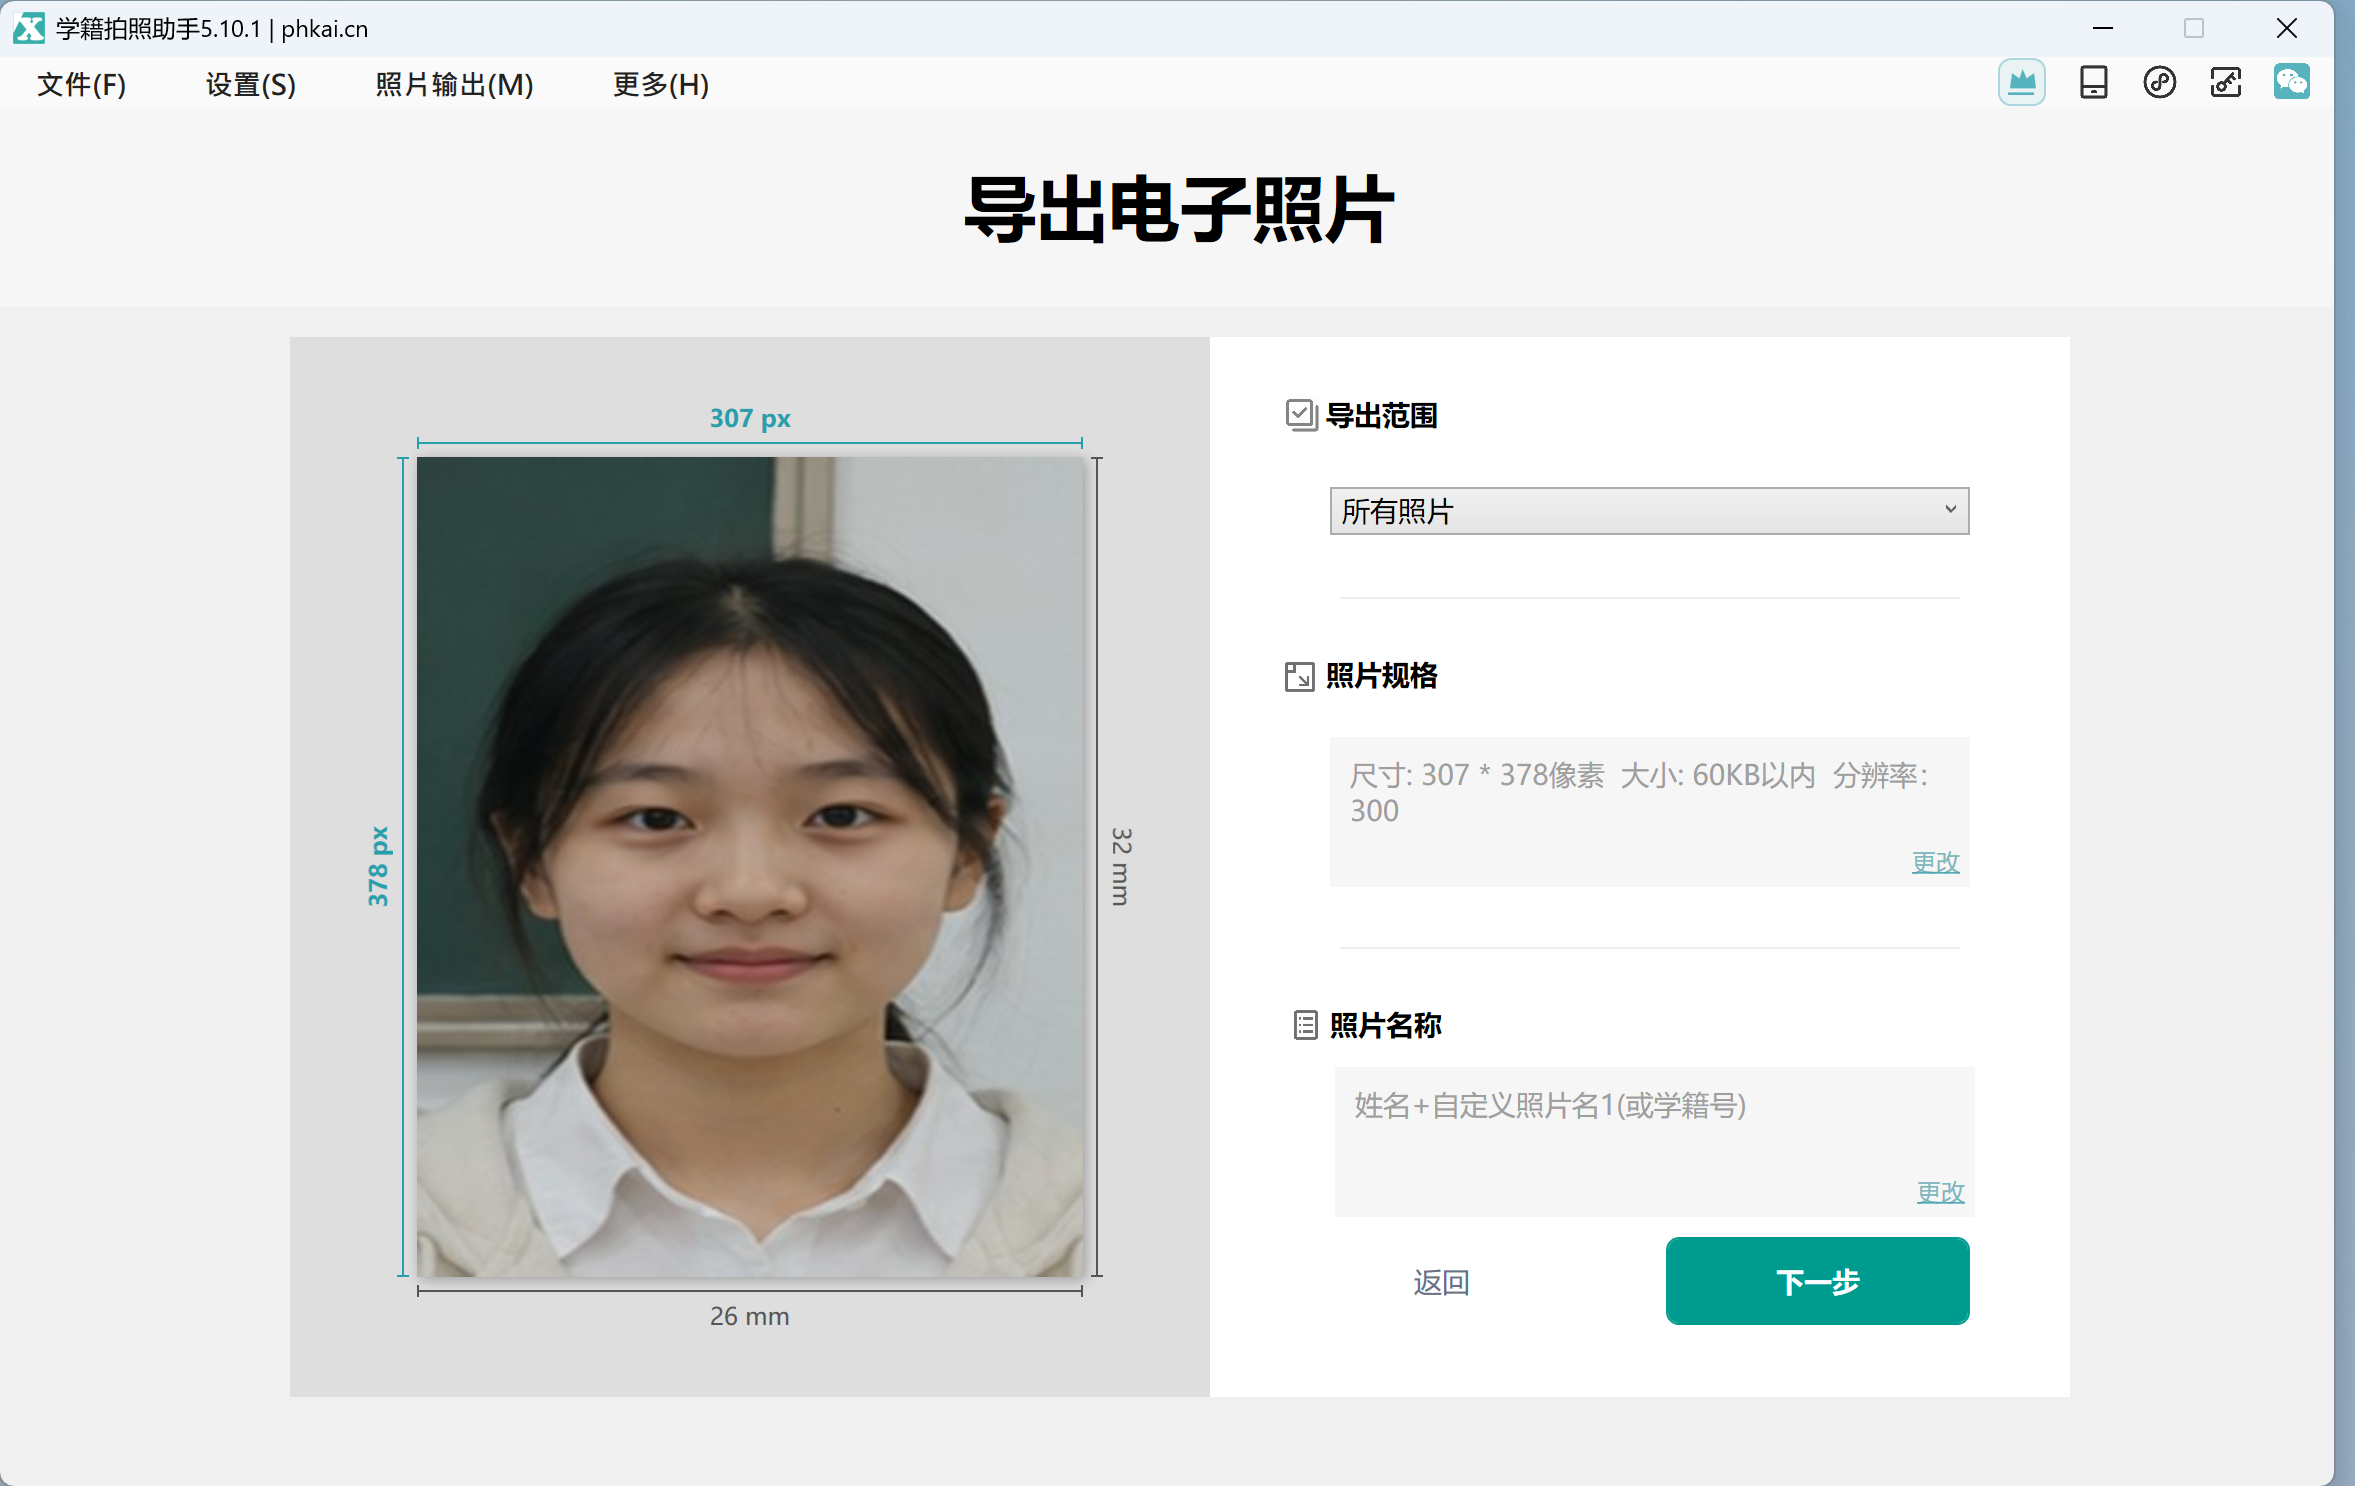Click the 32 mm height label
The width and height of the screenshot is (2355, 1486).
pos(1121,866)
